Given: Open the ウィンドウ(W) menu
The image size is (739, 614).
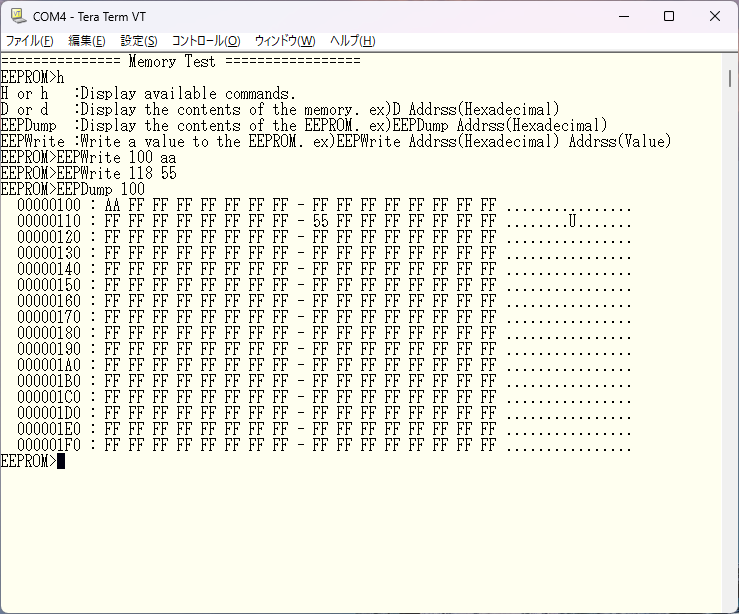Looking at the screenshot, I should (285, 41).
